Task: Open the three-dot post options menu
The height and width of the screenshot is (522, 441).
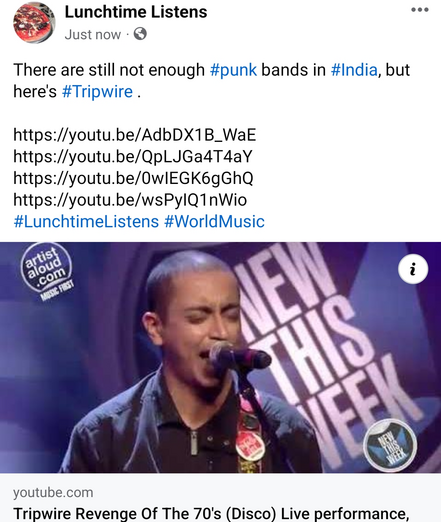Action: point(420,10)
